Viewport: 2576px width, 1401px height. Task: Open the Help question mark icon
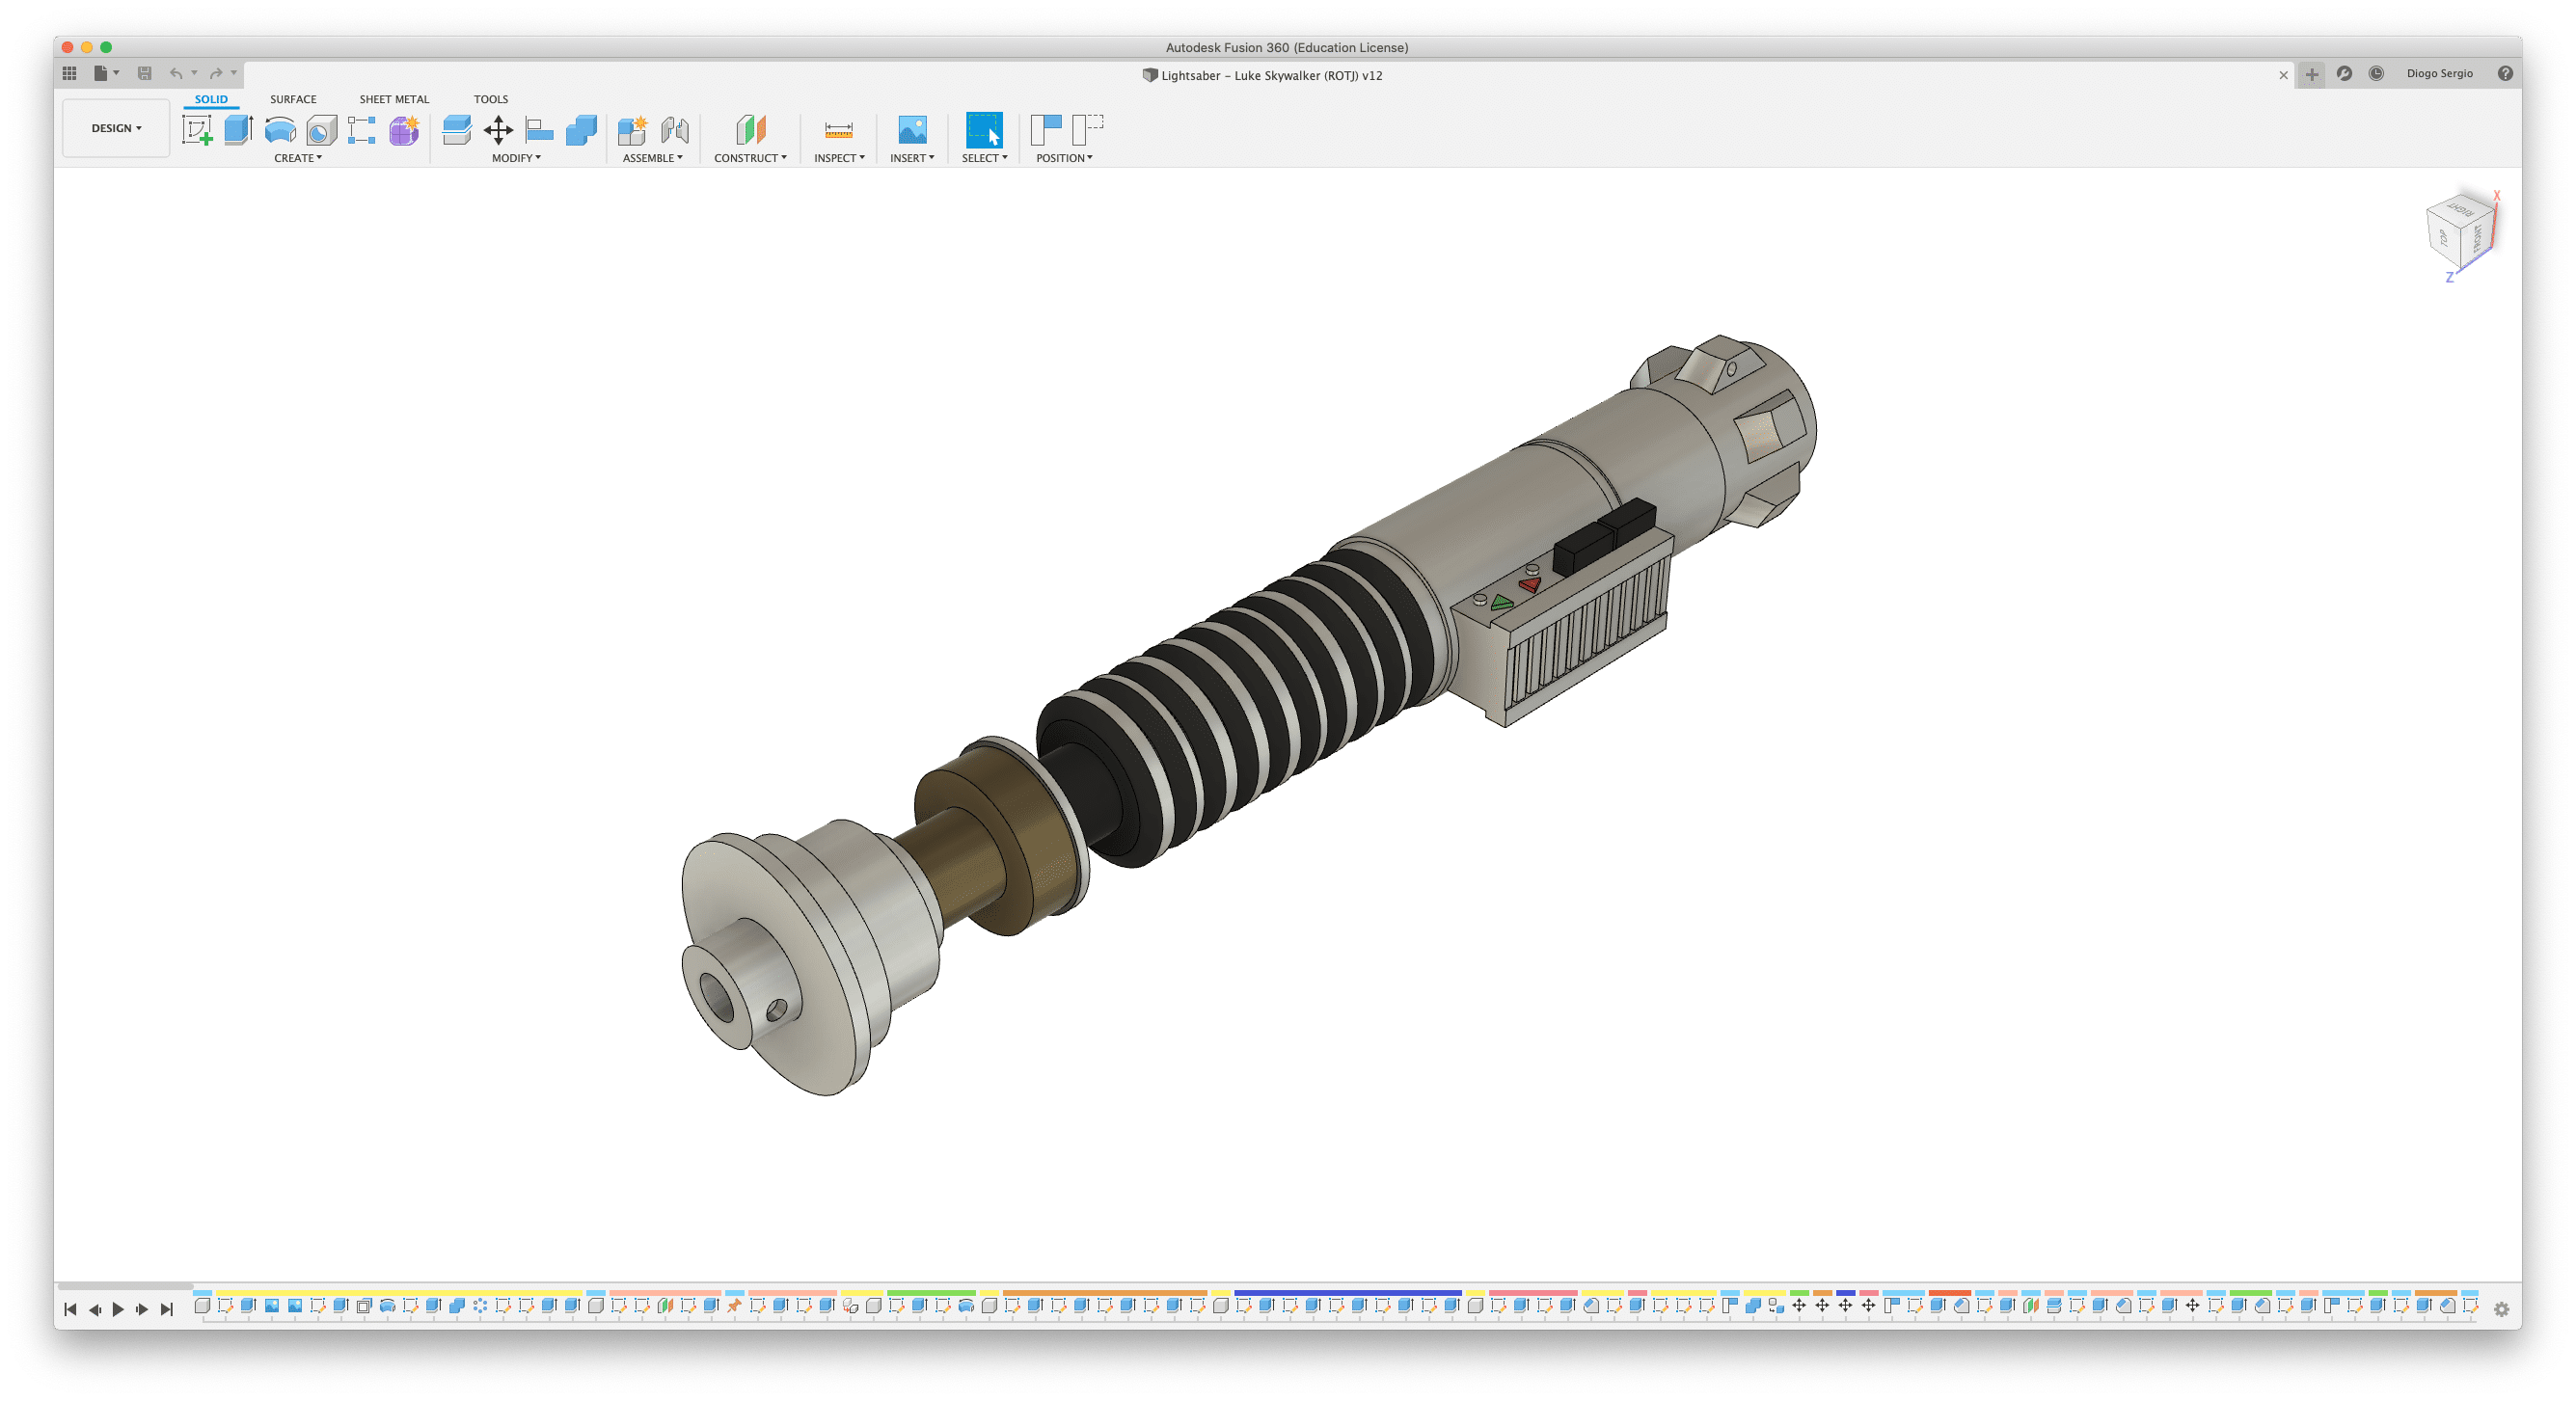click(x=2505, y=73)
